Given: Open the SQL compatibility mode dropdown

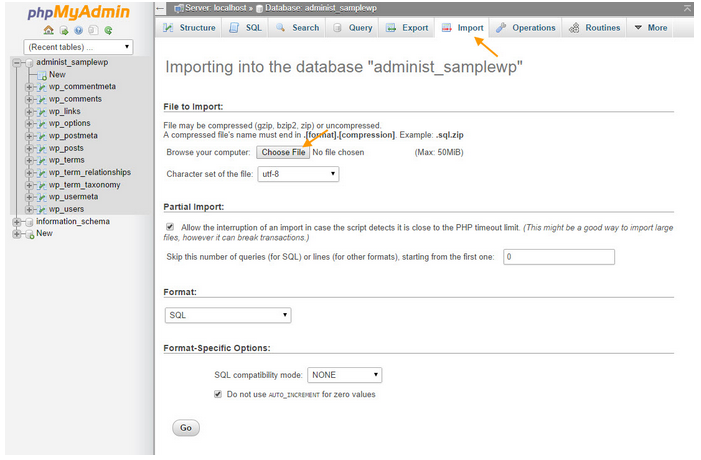Looking at the screenshot, I should (x=345, y=375).
